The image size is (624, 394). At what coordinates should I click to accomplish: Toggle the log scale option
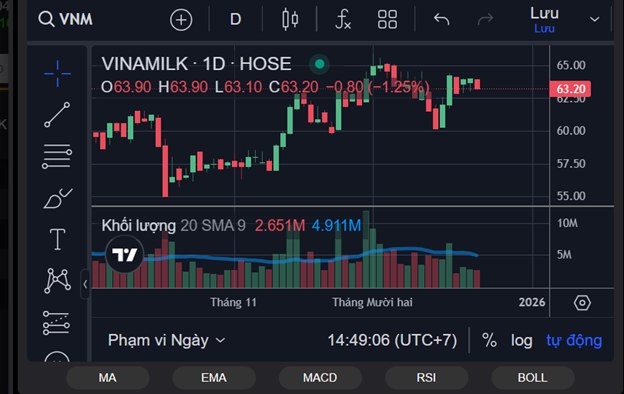pyautogui.click(x=521, y=340)
